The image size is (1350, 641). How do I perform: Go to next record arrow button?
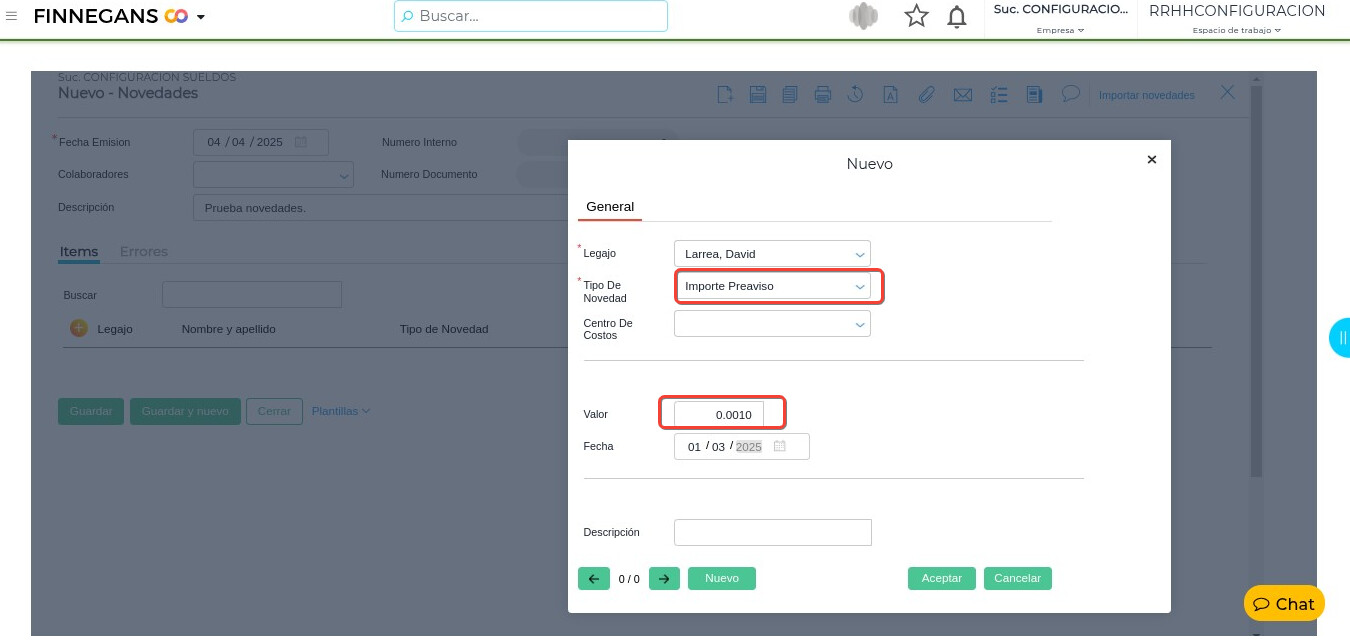tap(664, 578)
